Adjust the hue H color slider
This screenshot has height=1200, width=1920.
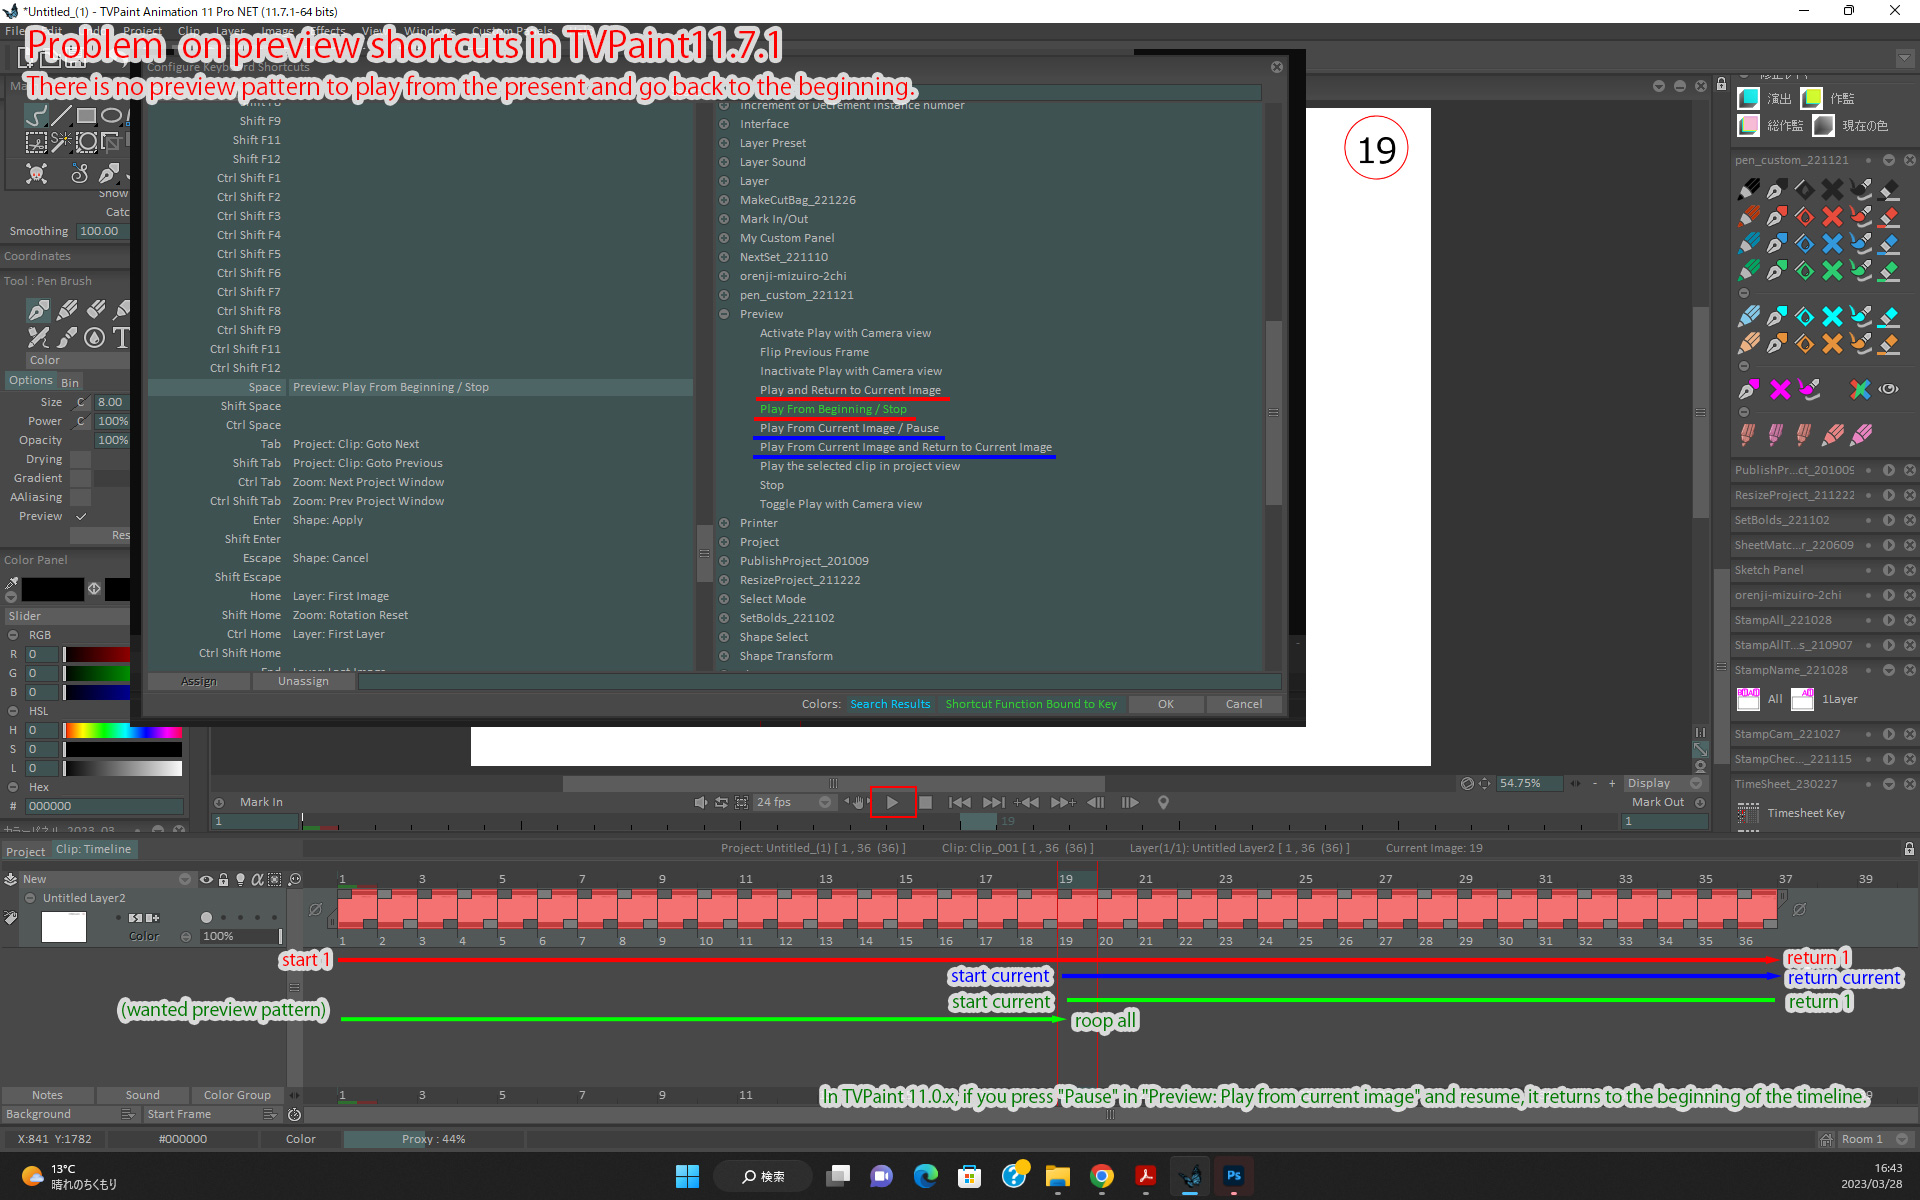[x=122, y=730]
